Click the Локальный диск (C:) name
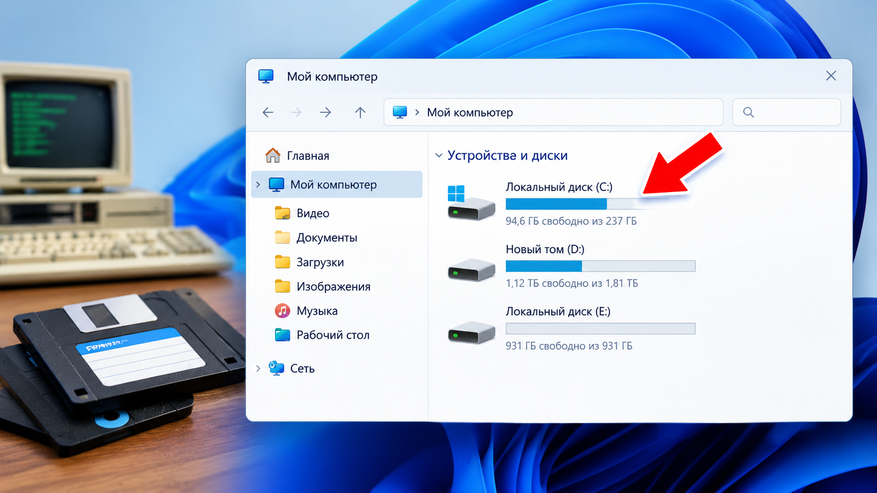Viewport: 877px width, 493px height. [x=559, y=187]
